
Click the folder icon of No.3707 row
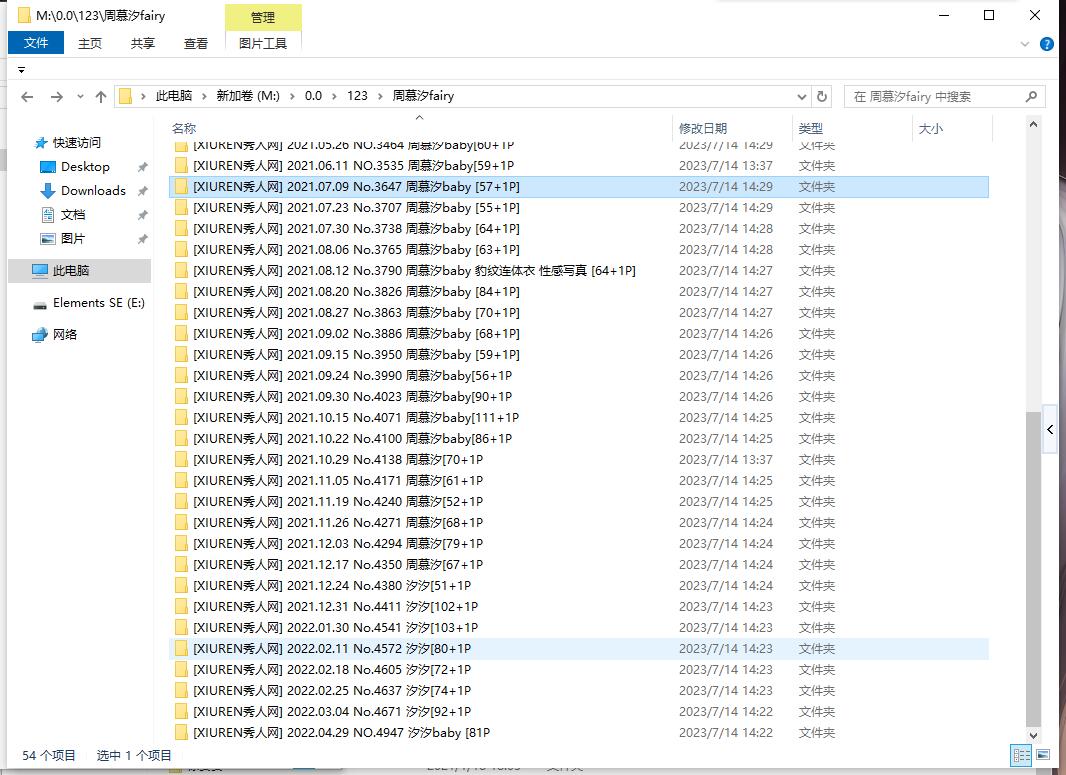point(182,207)
